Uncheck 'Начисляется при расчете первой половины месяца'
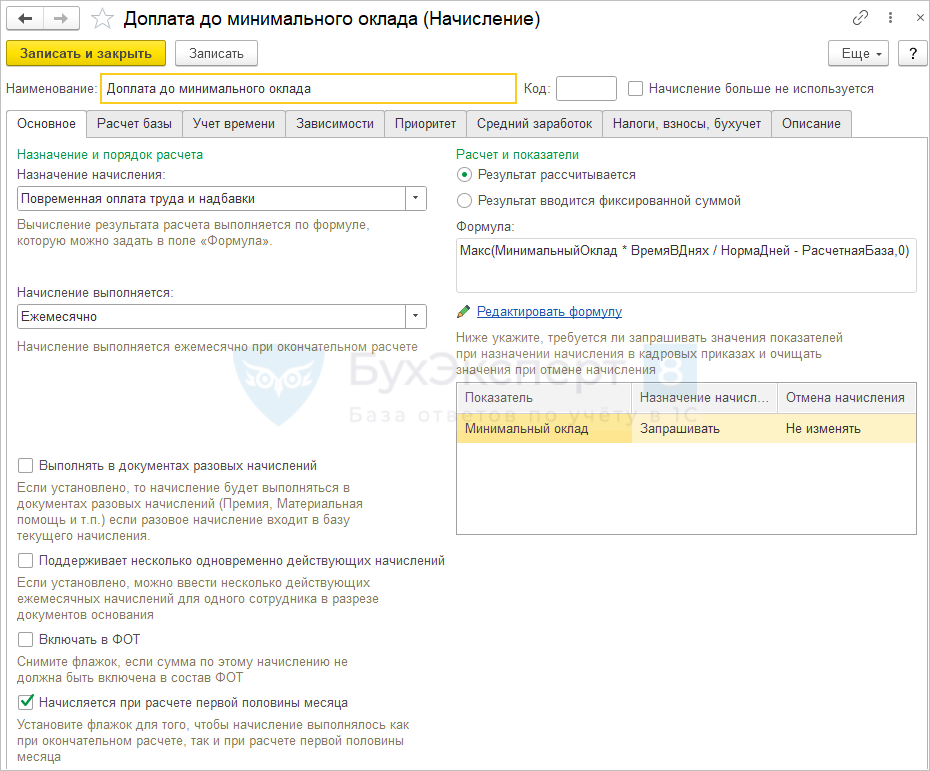930x771 pixels. pyautogui.click(x=26, y=702)
